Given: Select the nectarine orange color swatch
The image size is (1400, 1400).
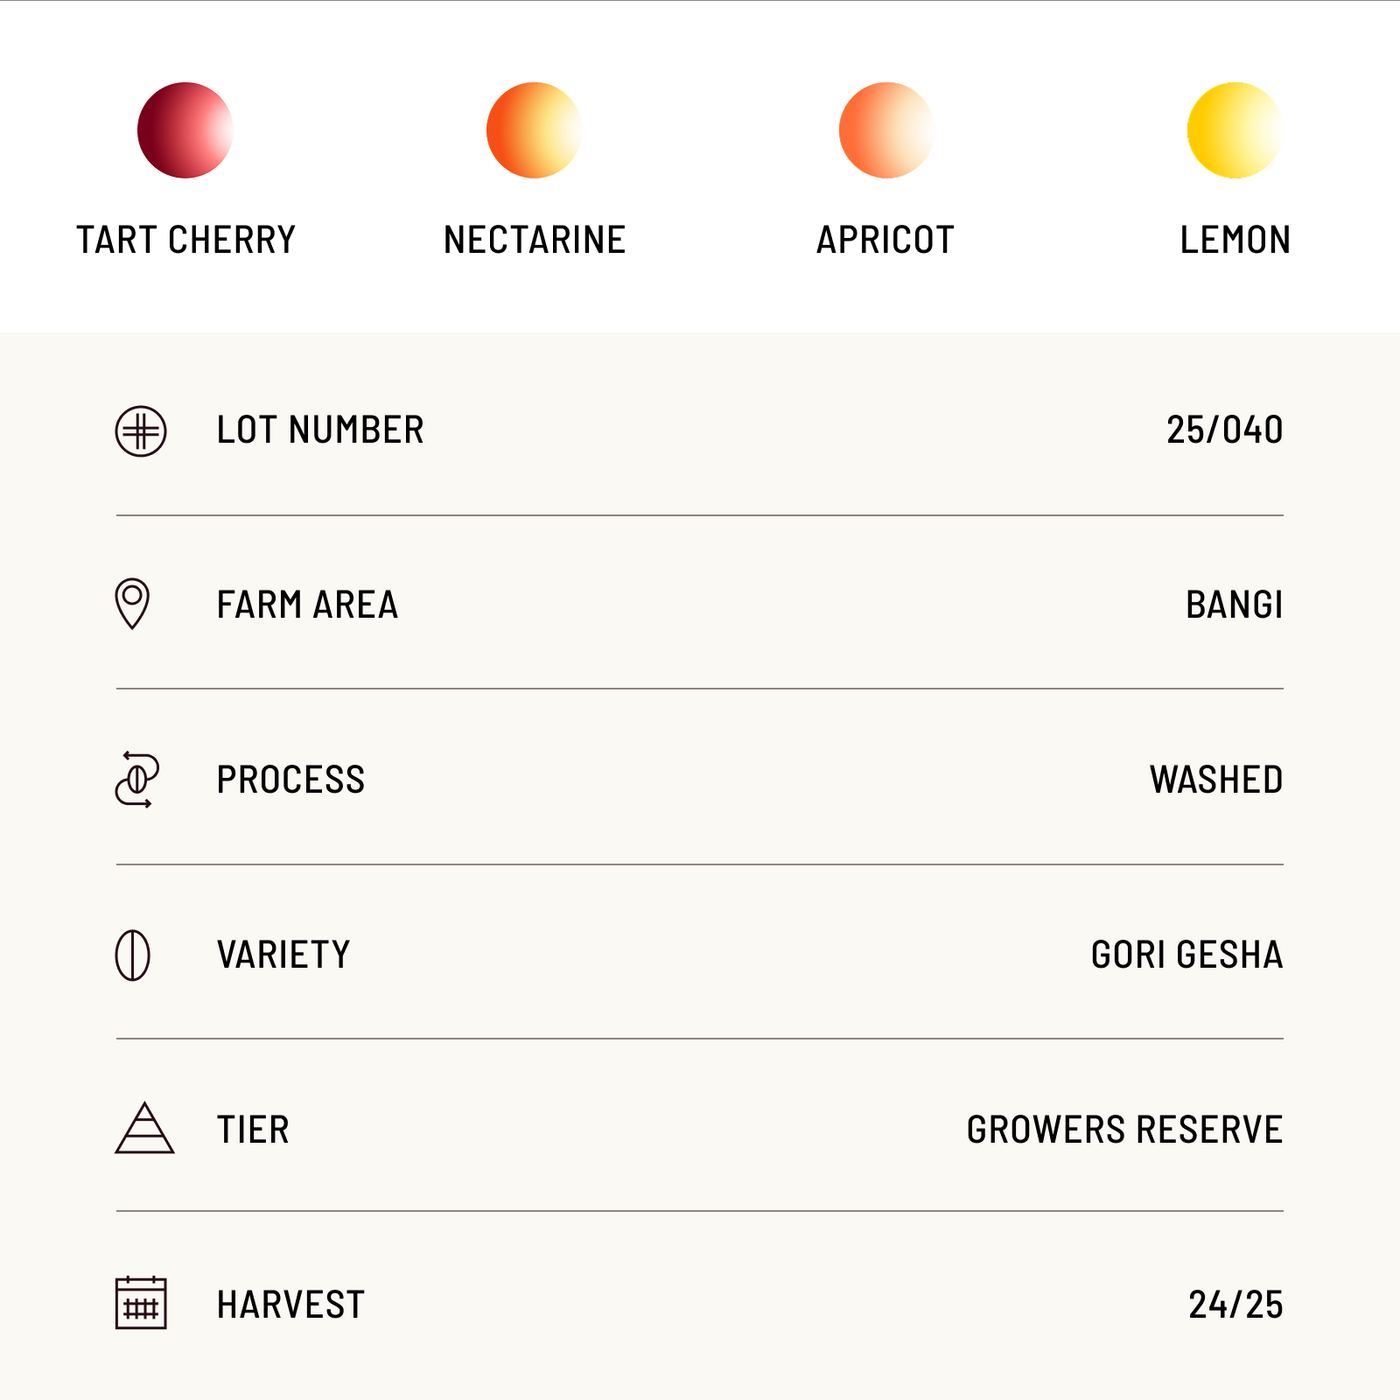Looking at the screenshot, I should [534, 130].
